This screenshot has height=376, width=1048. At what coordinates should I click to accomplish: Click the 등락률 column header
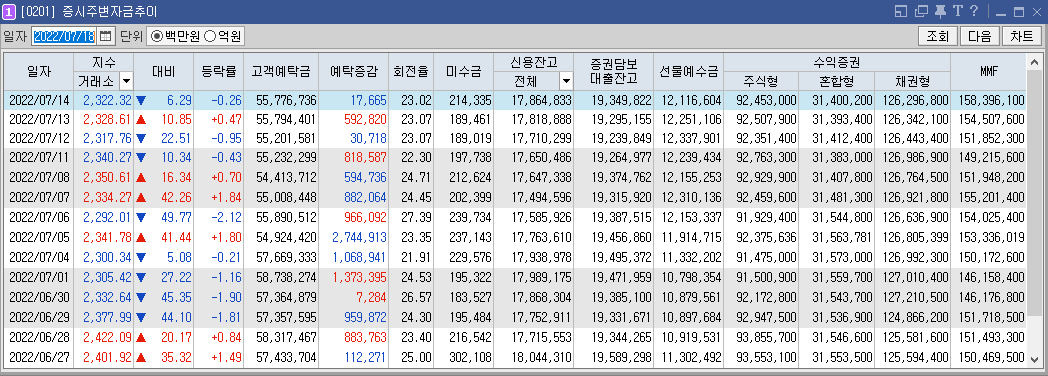[219, 72]
